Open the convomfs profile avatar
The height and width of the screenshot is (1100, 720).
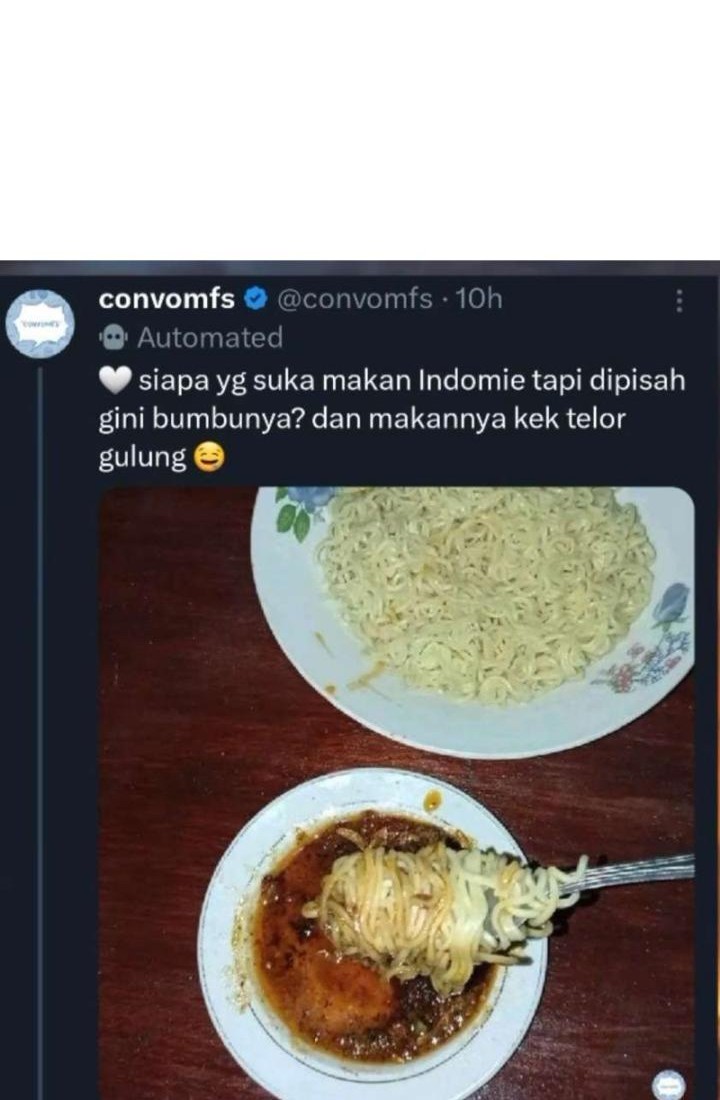click(x=40, y=324)
